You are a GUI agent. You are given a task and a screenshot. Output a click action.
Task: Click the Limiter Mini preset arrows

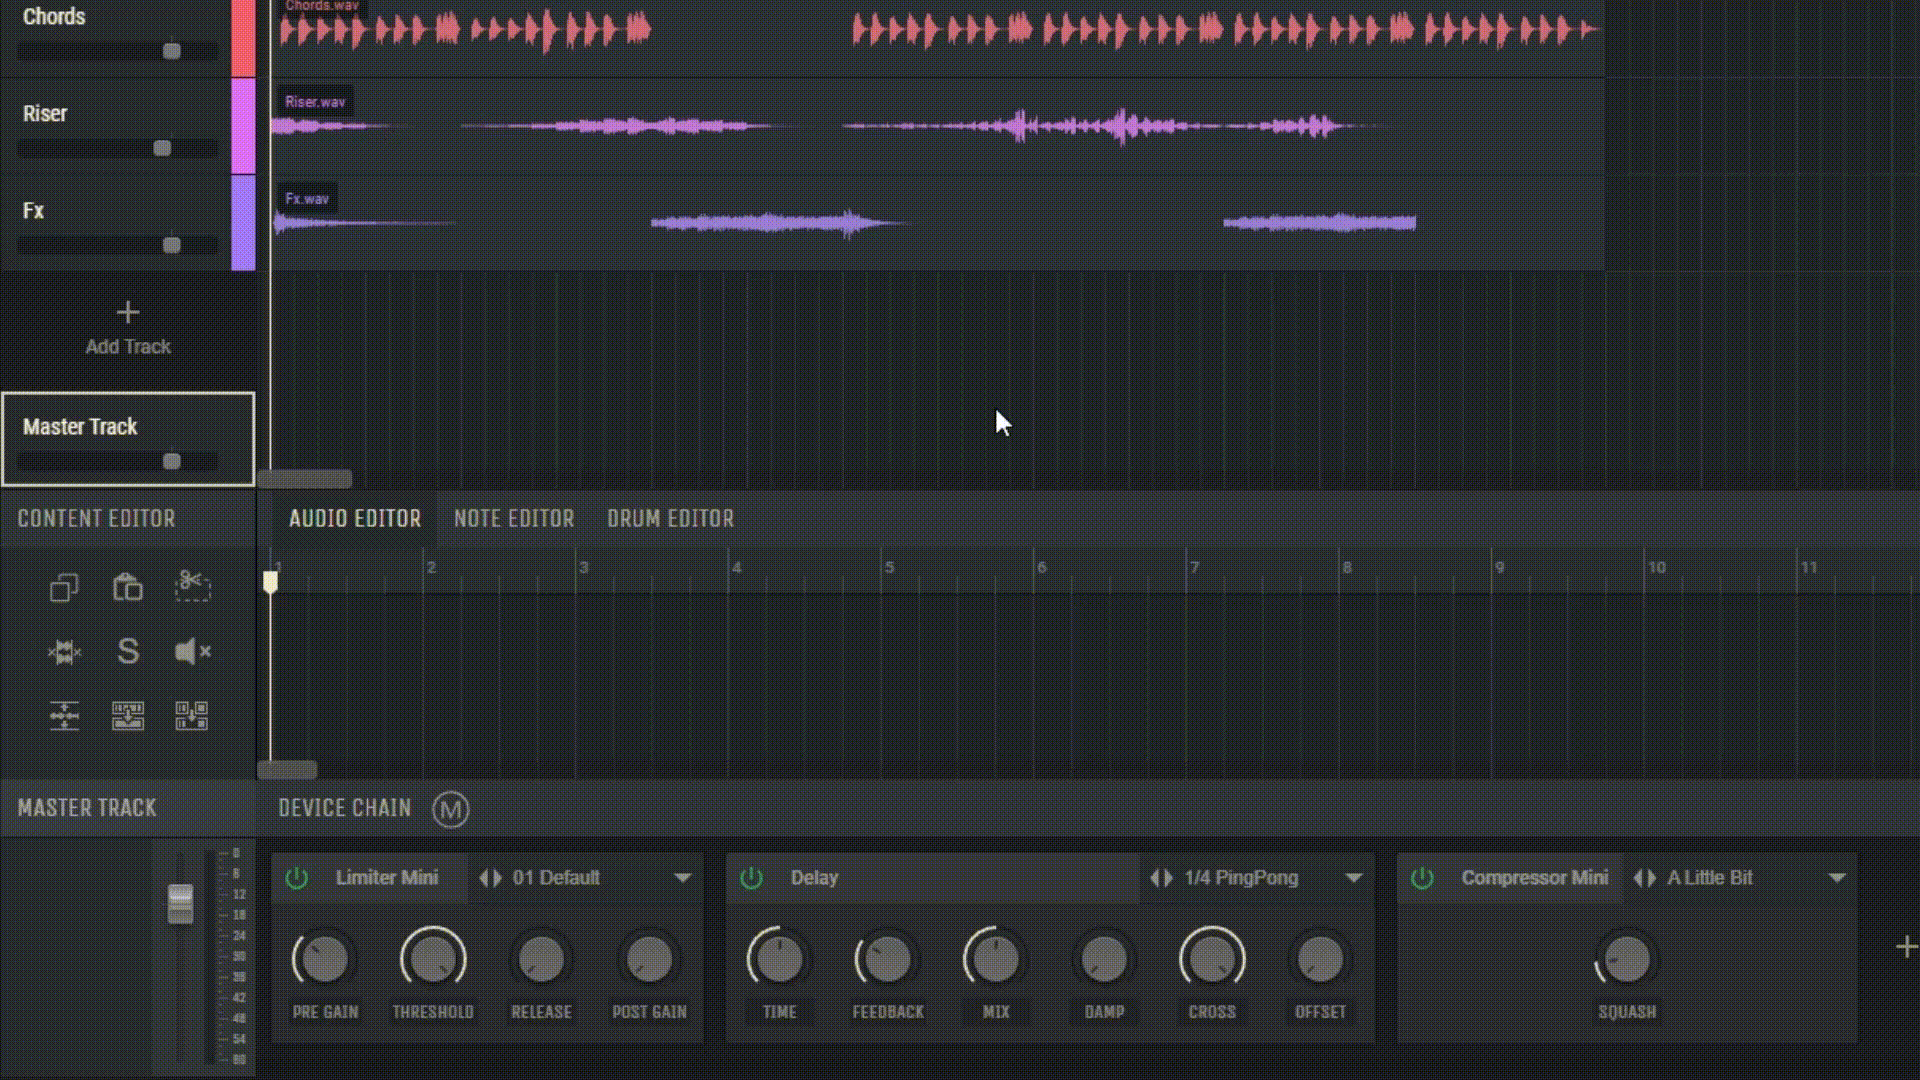pos(490,878)
